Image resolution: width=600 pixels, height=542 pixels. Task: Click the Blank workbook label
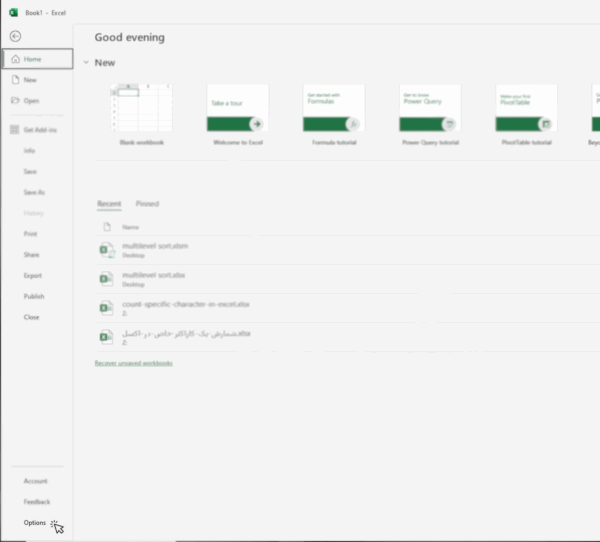pos(142,142)
